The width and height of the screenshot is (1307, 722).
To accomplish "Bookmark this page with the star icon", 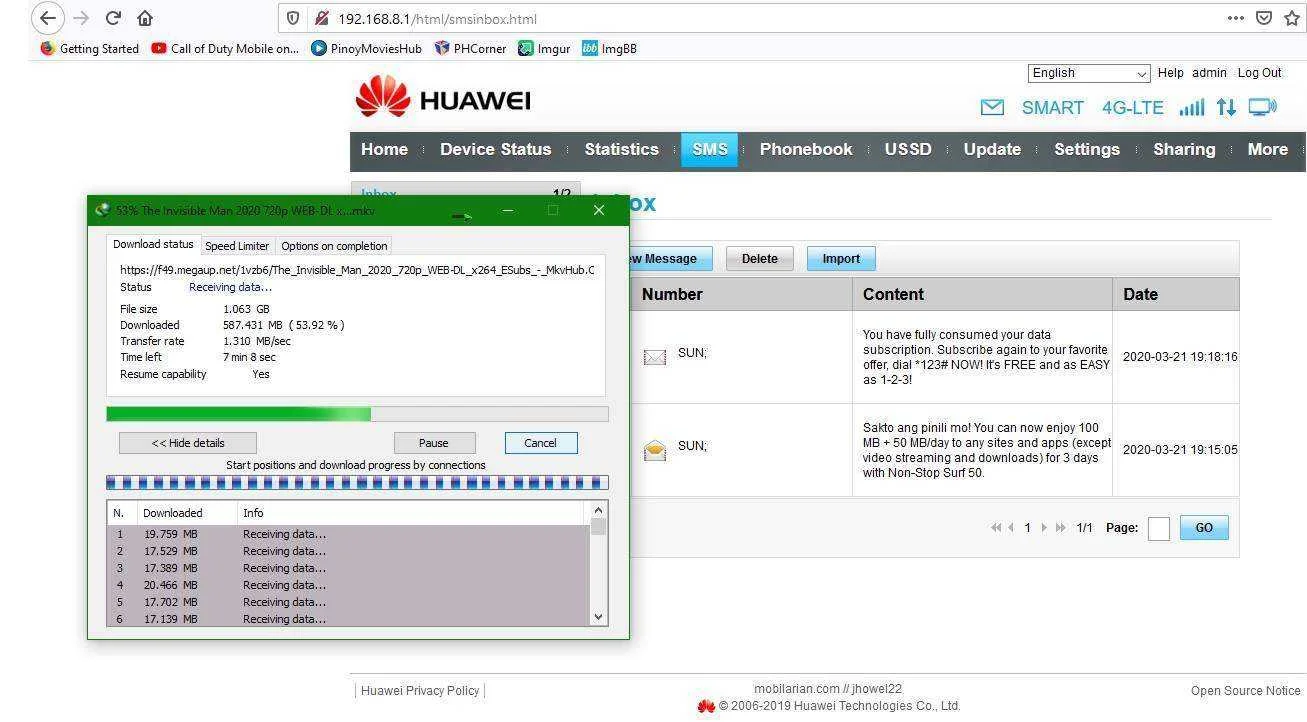I will click(x=1292, y=18).
